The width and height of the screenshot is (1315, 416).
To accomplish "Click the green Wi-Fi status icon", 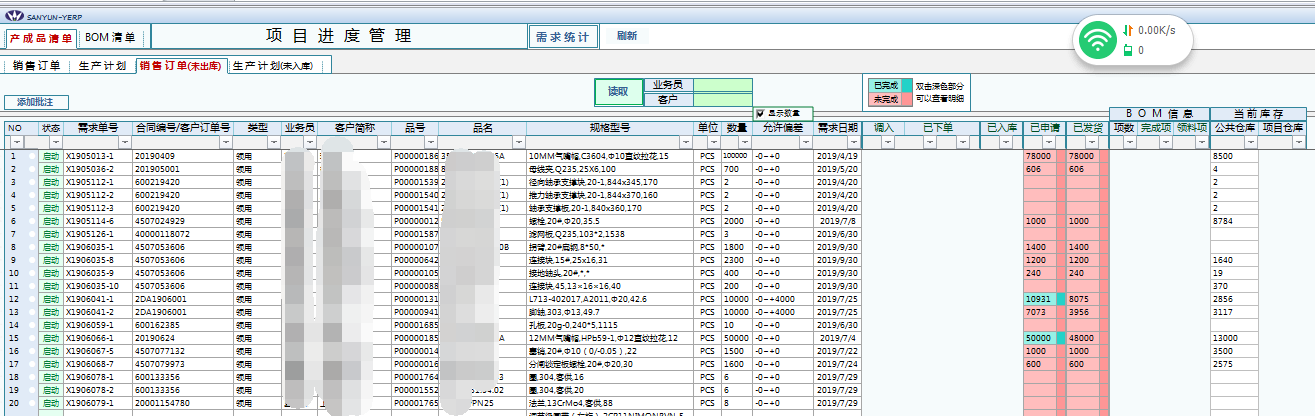I will [1100, 41].
